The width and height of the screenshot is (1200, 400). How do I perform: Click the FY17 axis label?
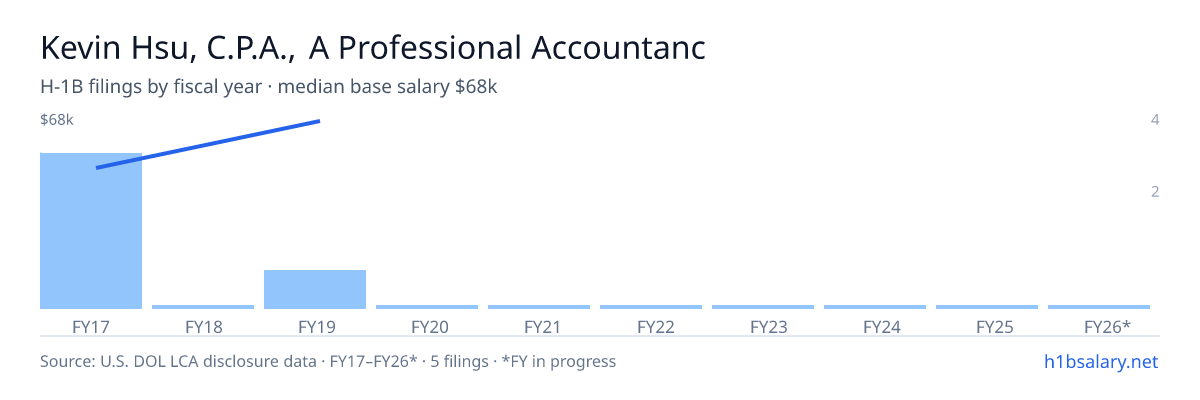pyautogui.click(x=91, y=326)
